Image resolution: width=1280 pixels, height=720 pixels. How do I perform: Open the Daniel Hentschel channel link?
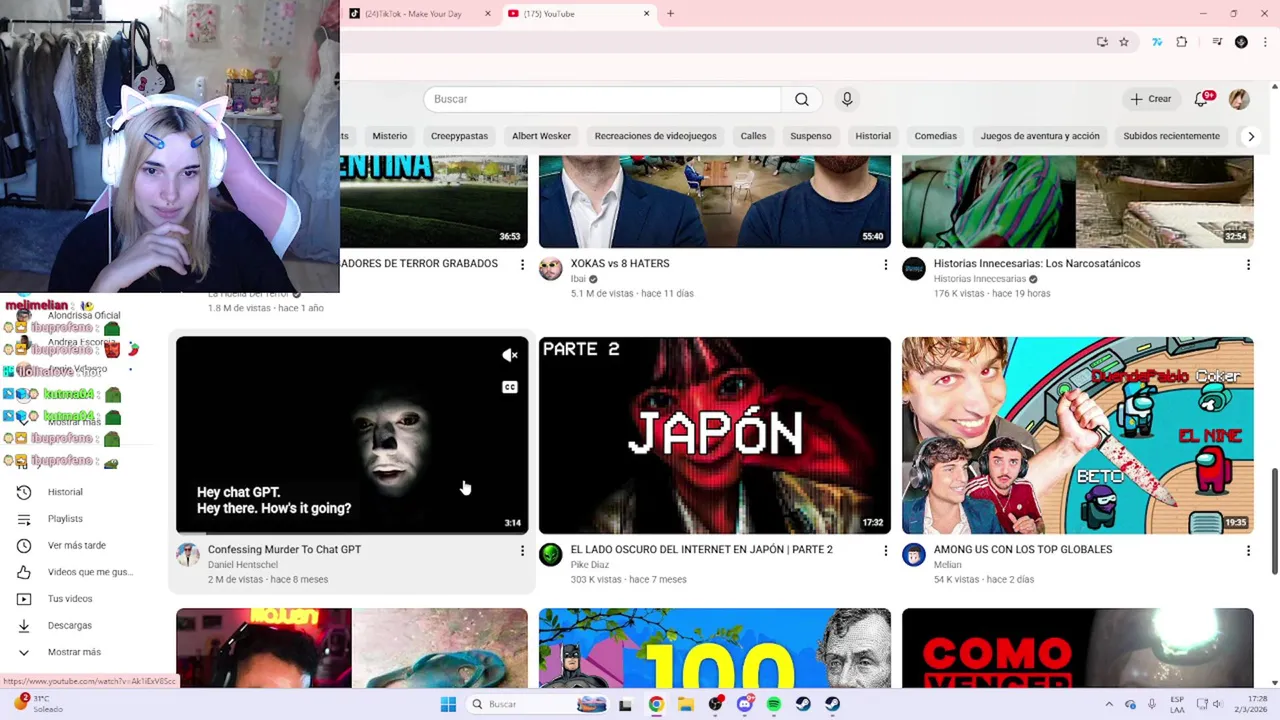tap(243, 565)
